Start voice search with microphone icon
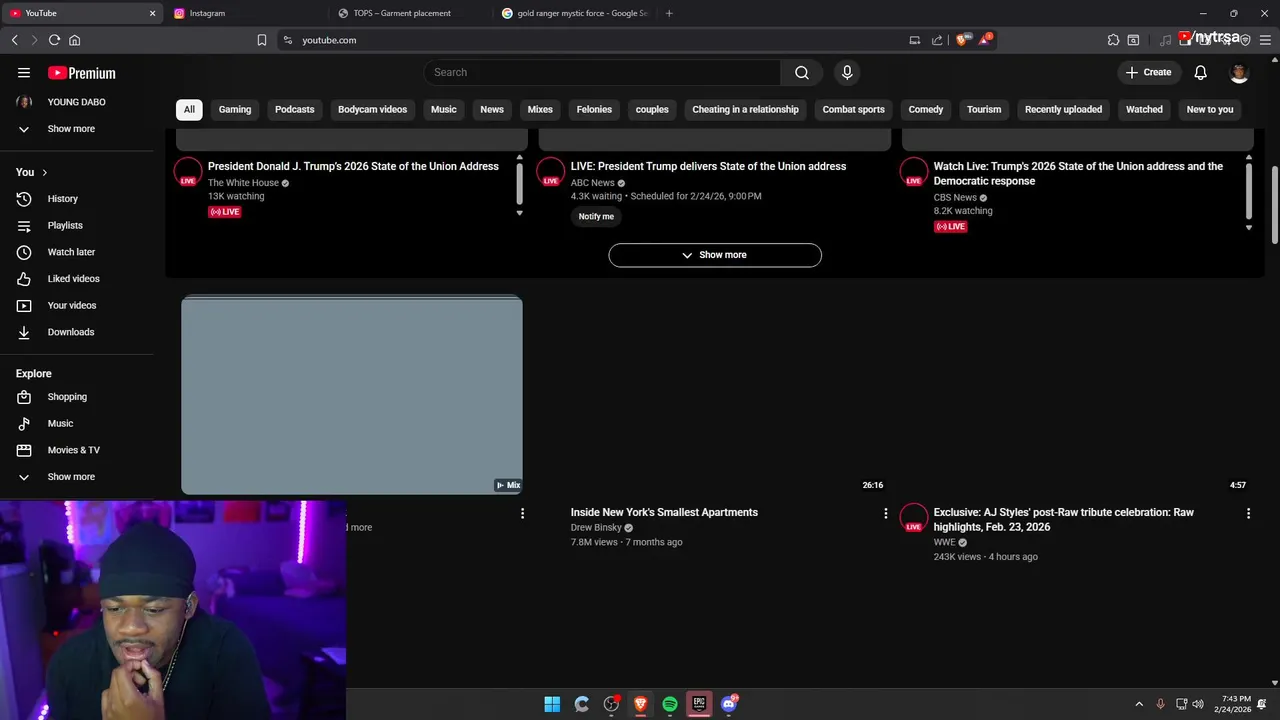 (x=847, y=72)
